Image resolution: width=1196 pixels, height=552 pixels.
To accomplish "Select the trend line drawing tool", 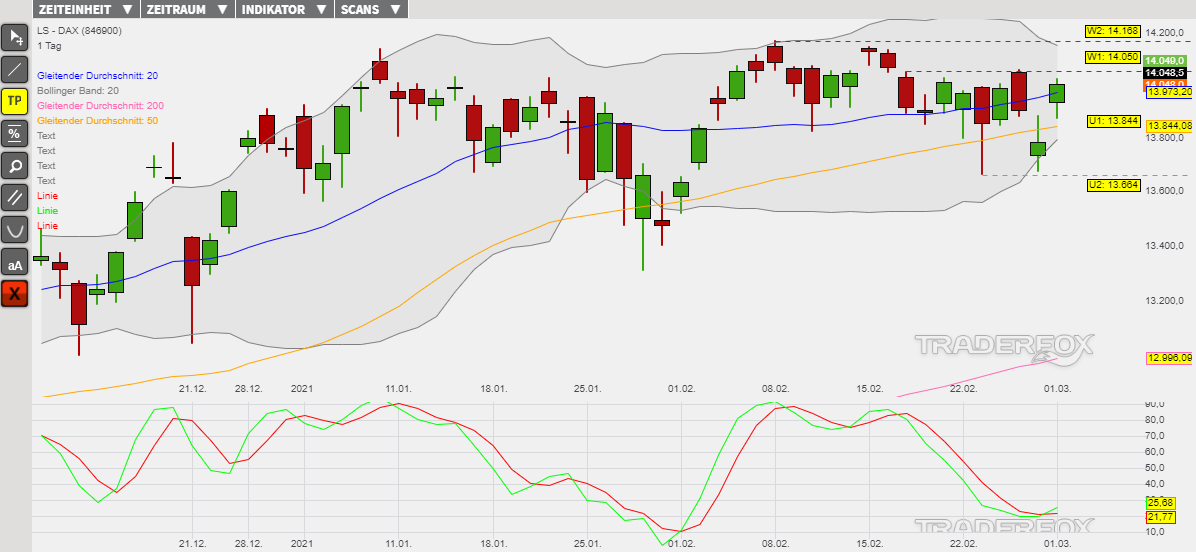I will point(15,70).
